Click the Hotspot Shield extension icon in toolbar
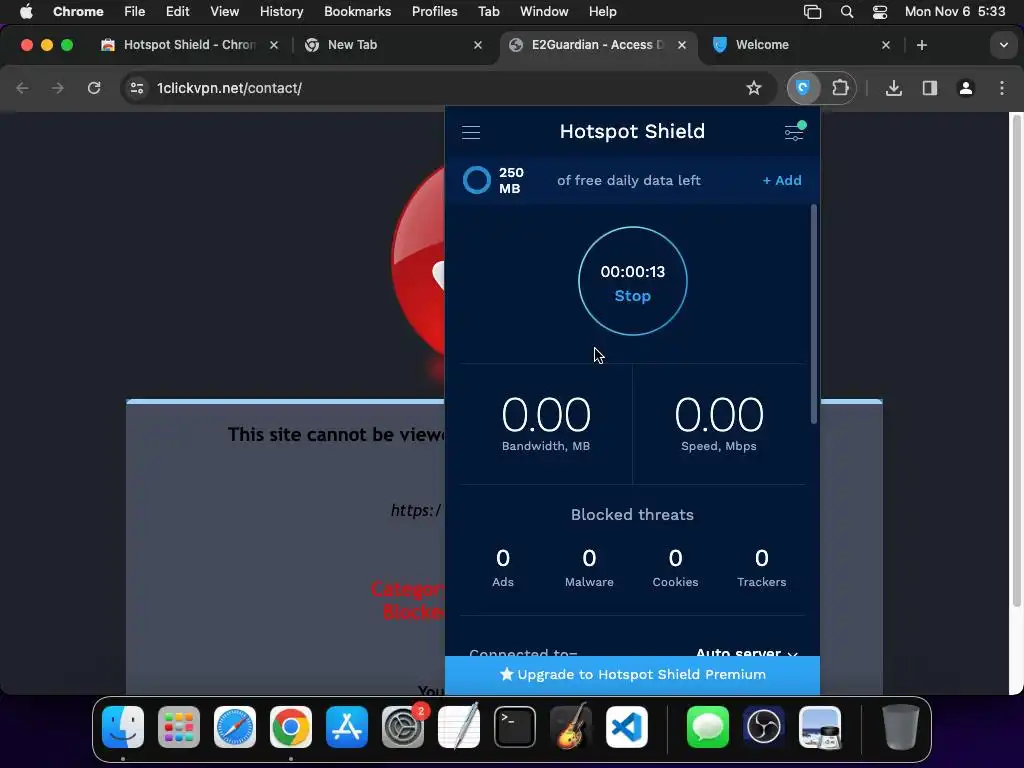The width and height of the screenshot is (1024, 768). (x=803, y=88)
